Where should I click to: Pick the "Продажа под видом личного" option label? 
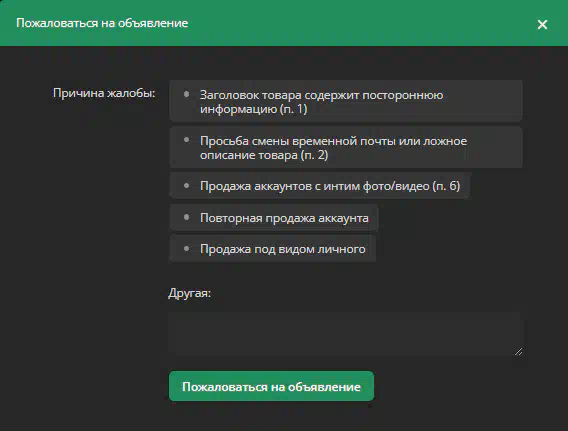click(x=283, y=249)
